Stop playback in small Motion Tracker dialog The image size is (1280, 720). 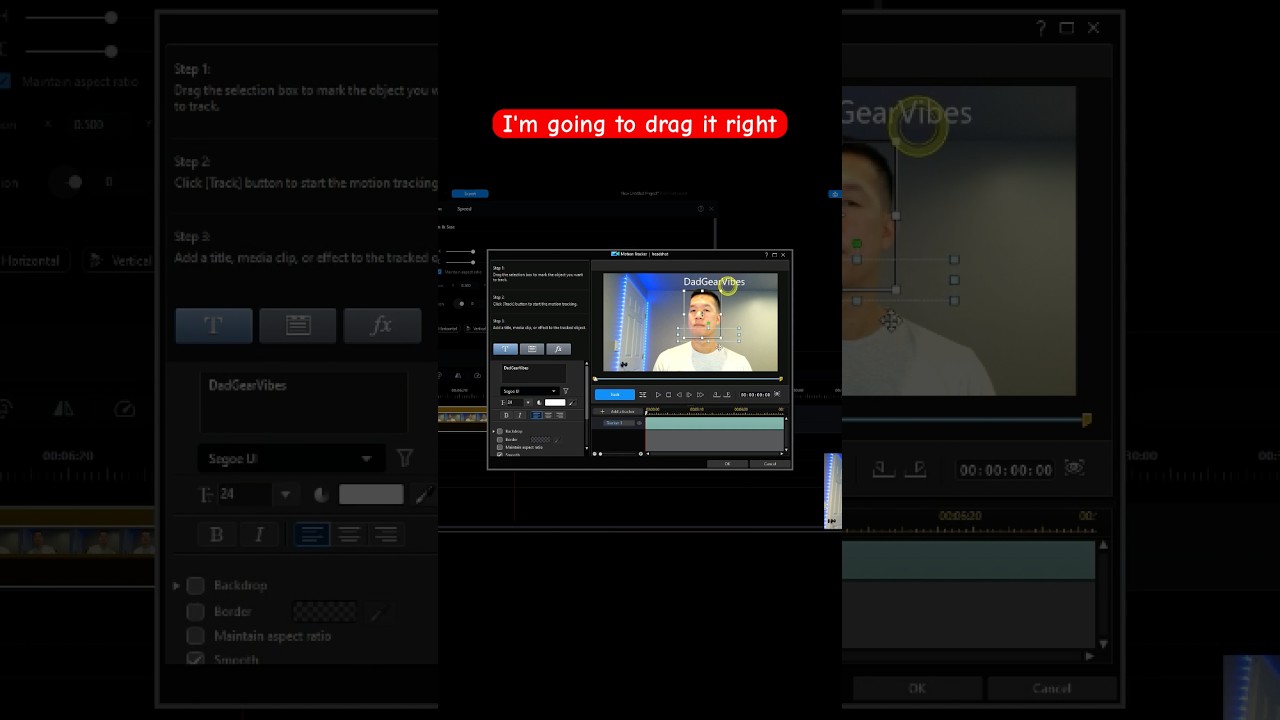pos(668,394)
